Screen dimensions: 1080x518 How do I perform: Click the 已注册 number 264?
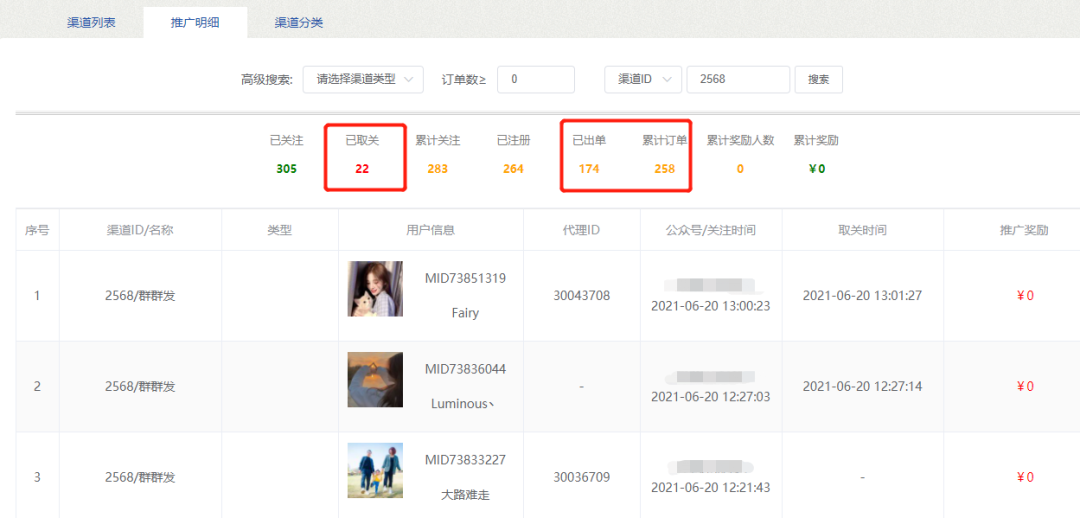(513, 169)
